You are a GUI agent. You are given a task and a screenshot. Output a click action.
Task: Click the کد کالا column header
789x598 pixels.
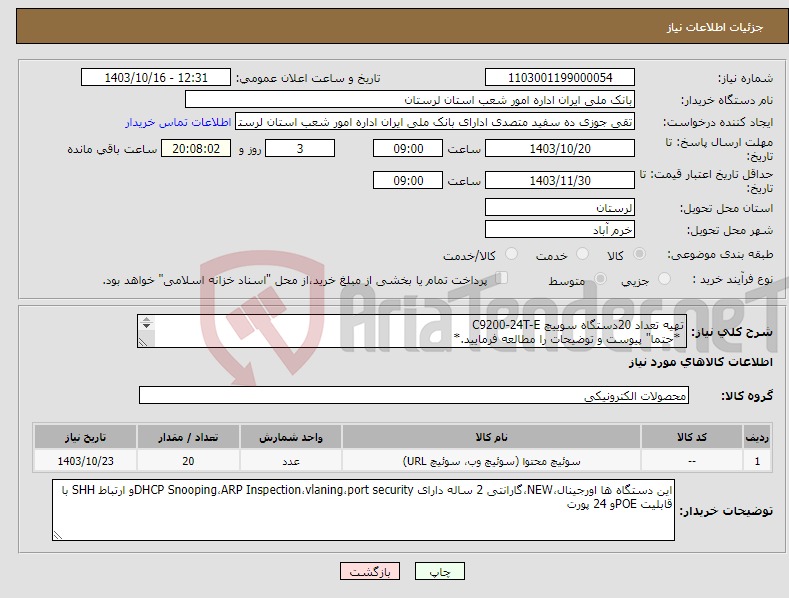click(x=692, y=437)
